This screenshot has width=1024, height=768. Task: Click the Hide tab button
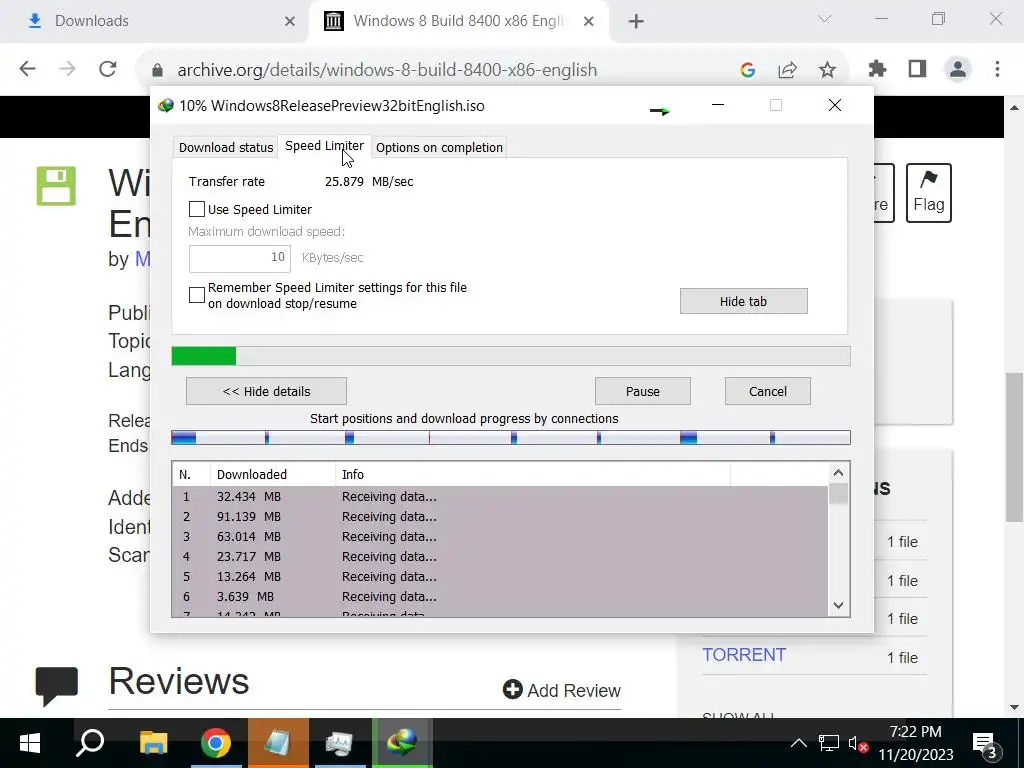pos(743,301)
